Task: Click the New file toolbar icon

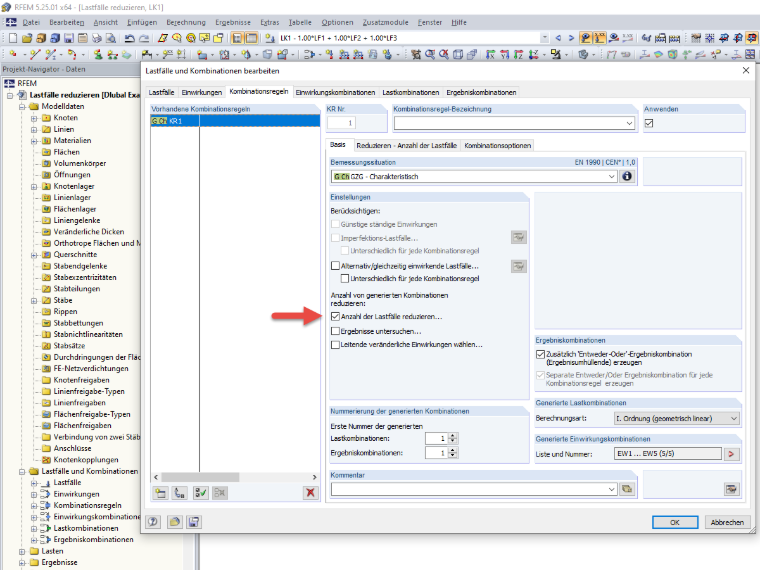Action: pyautogui.click(x=13, y=38)
